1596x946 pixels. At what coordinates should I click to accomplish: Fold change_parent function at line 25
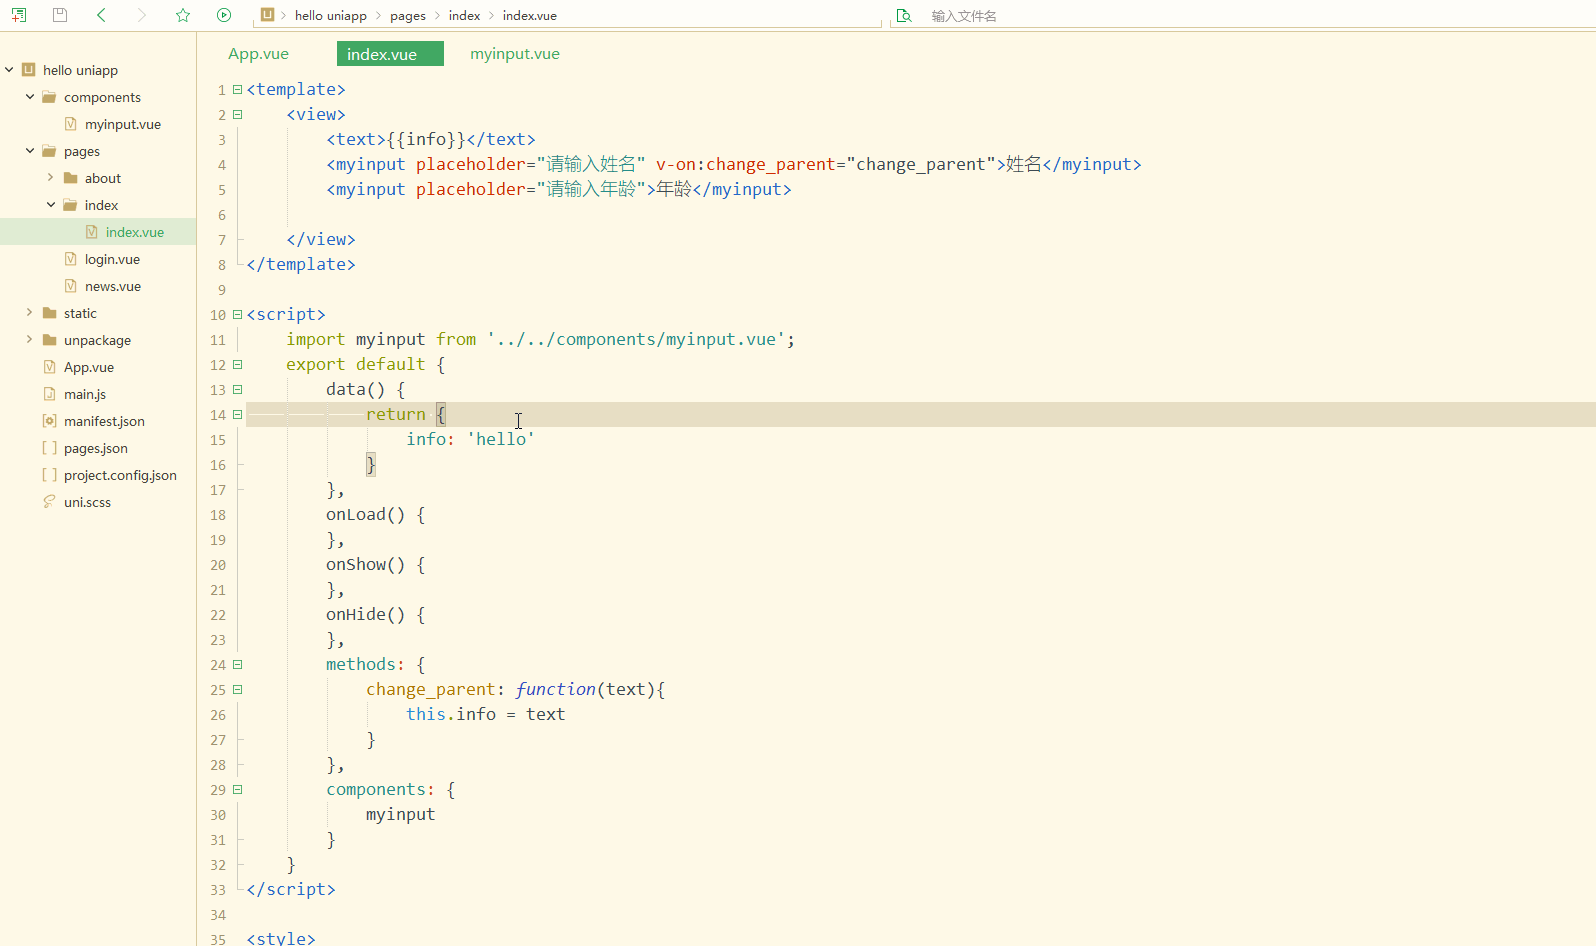click(237, 689)
